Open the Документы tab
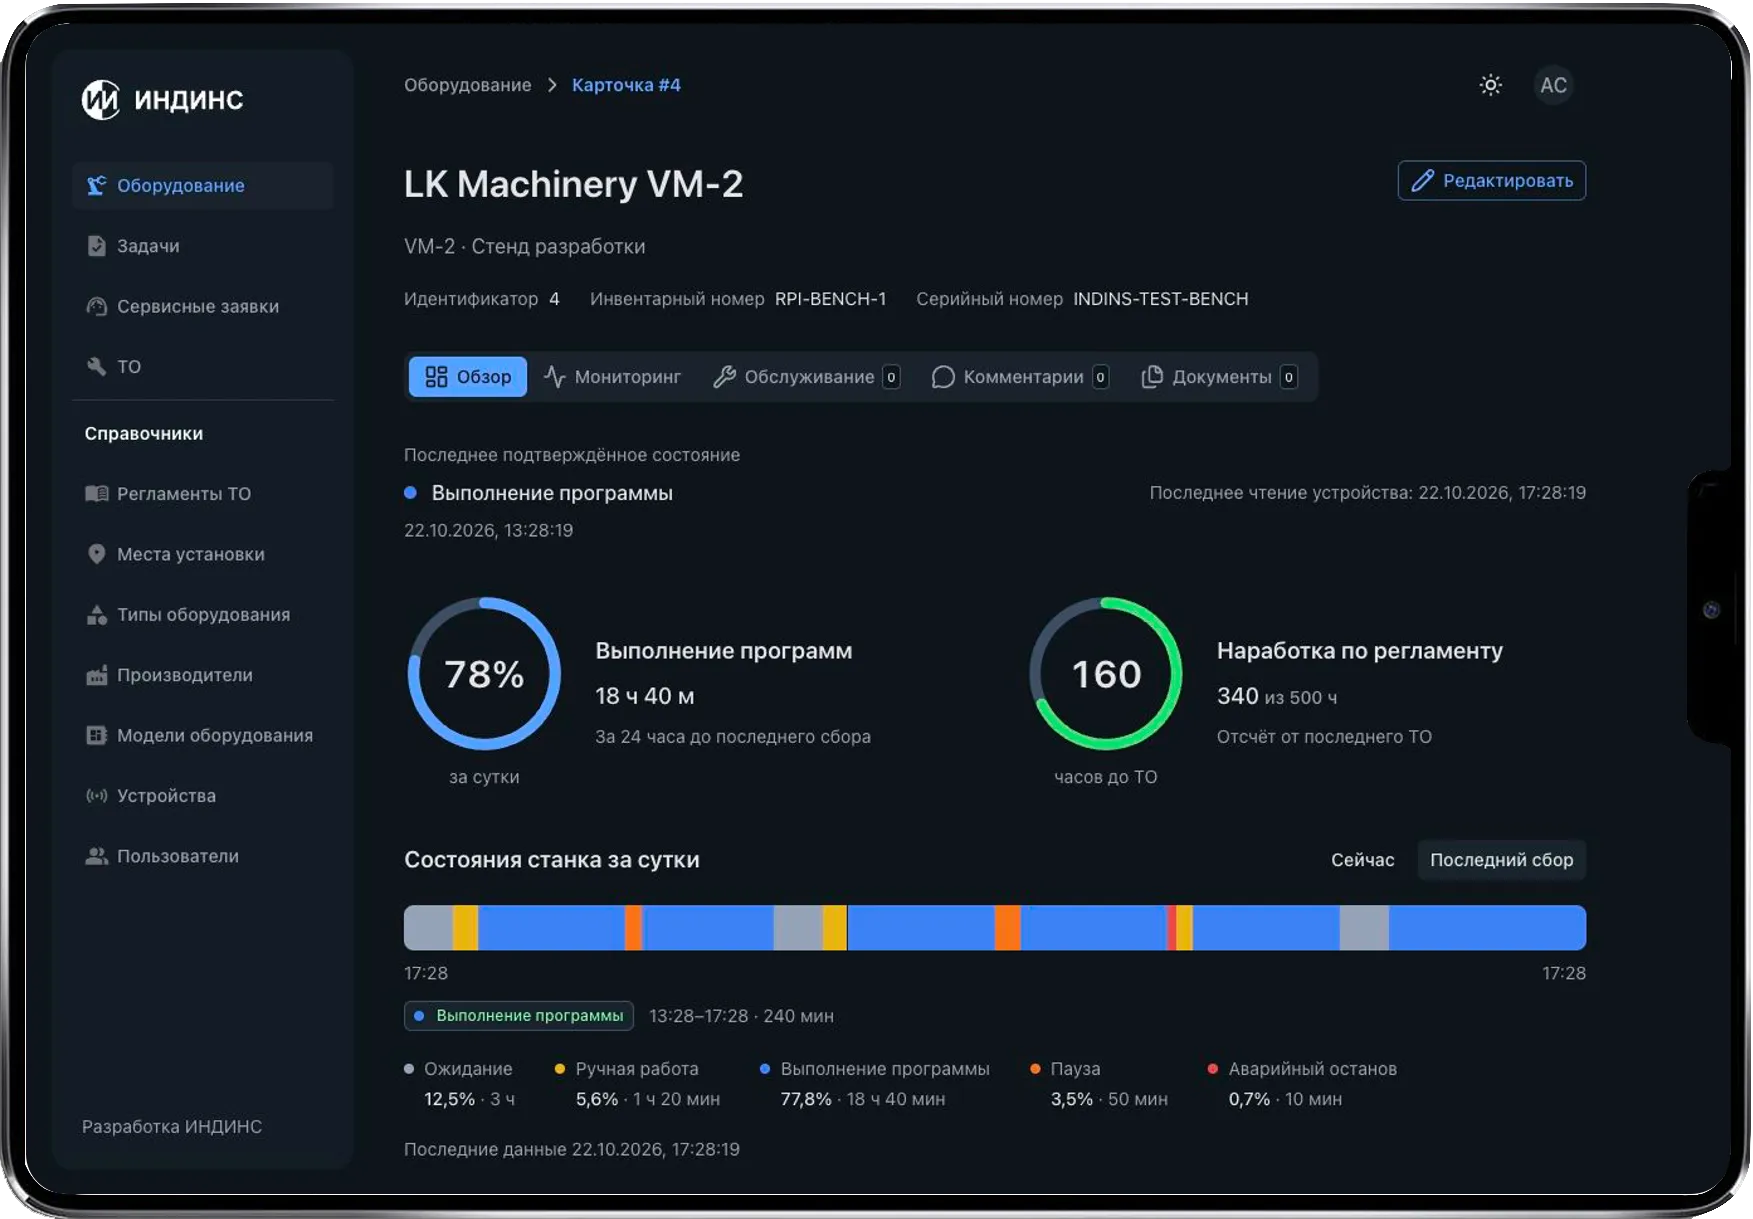The height and width of the screenshot is (1219, 1753). [1219, 377]
